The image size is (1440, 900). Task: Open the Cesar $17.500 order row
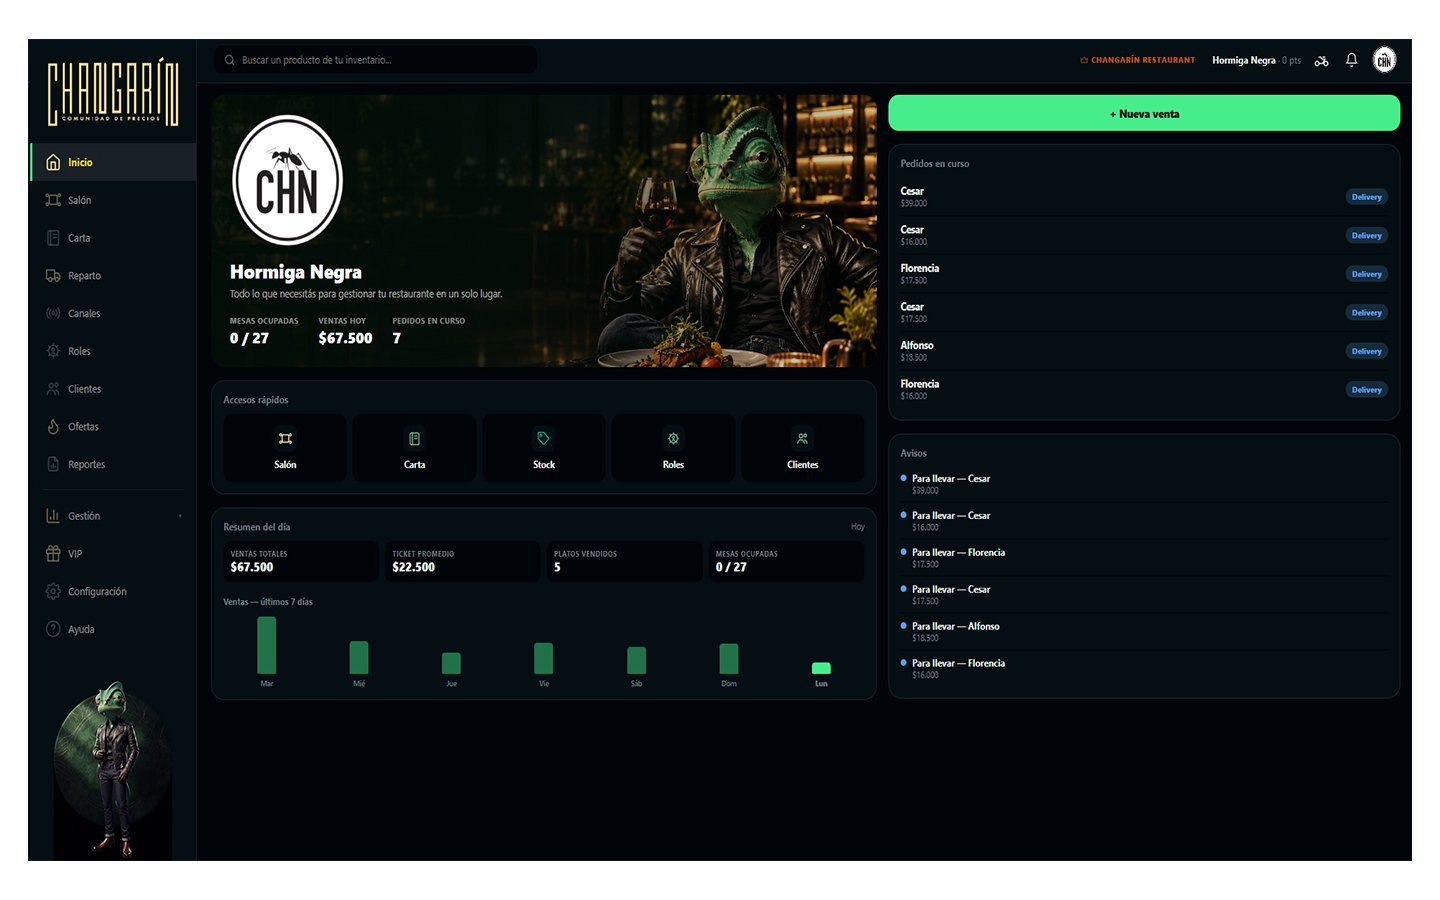pyautogui.click(x=1144, y=312)
